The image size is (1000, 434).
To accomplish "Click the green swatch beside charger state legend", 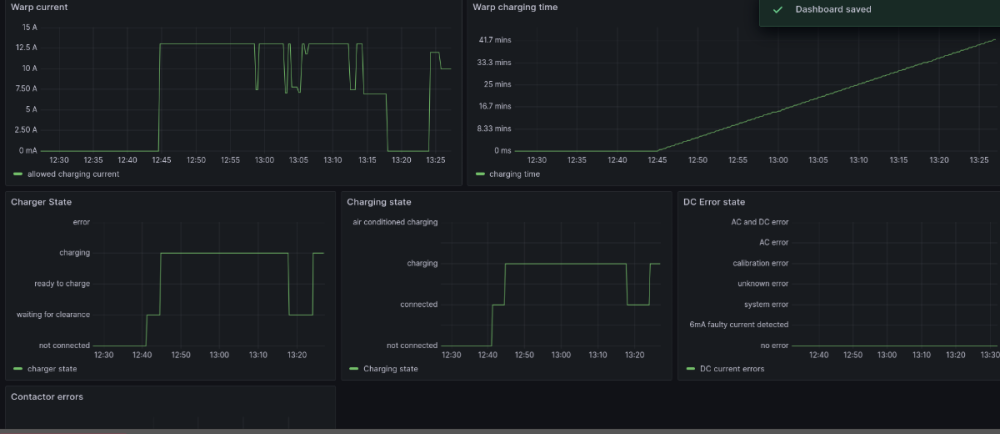I will tap(16, 369).
